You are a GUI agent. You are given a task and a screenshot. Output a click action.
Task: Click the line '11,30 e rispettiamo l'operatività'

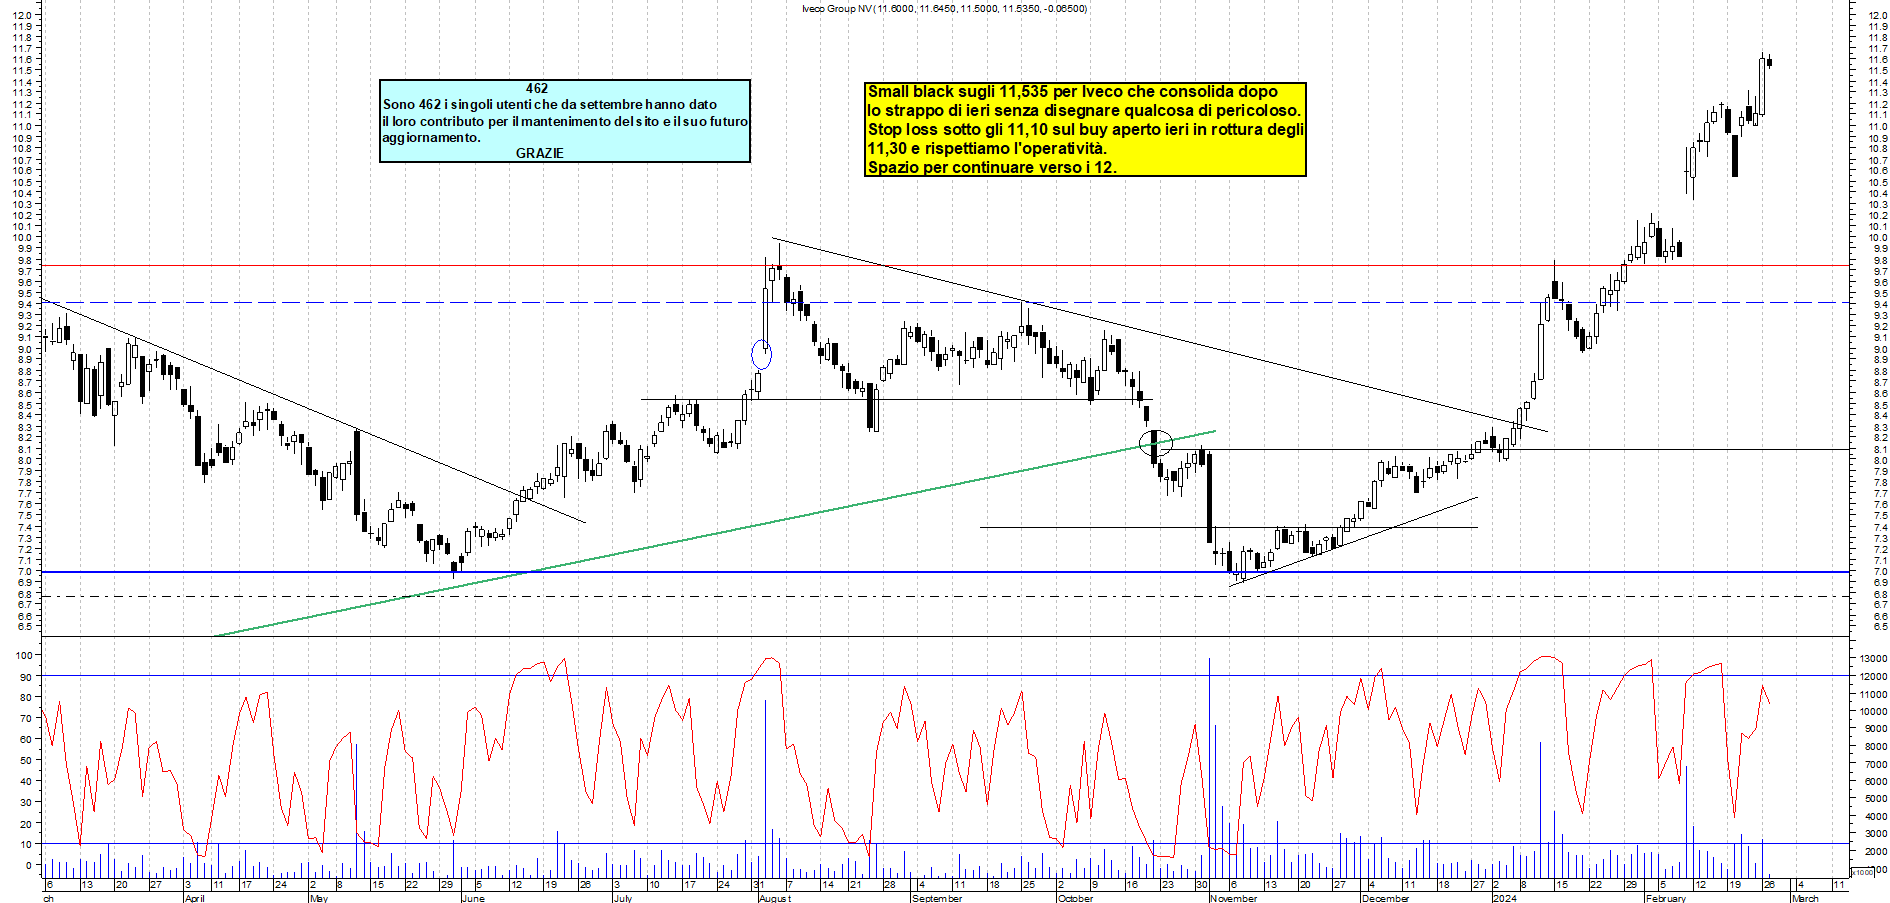(x=987, y=149)
